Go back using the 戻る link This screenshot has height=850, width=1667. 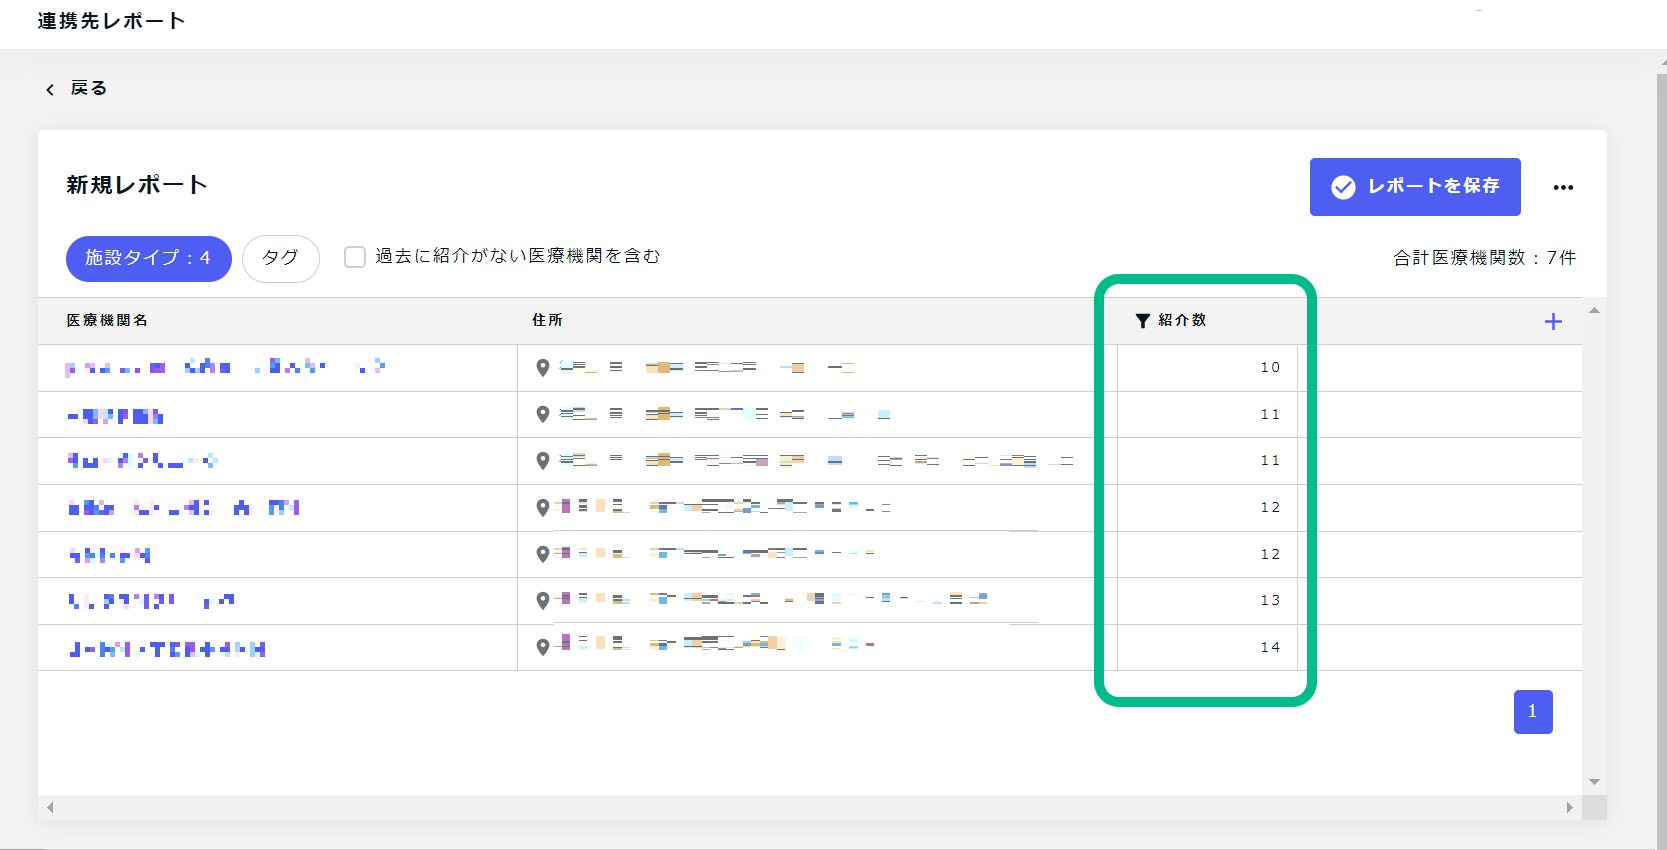[76, 88]
